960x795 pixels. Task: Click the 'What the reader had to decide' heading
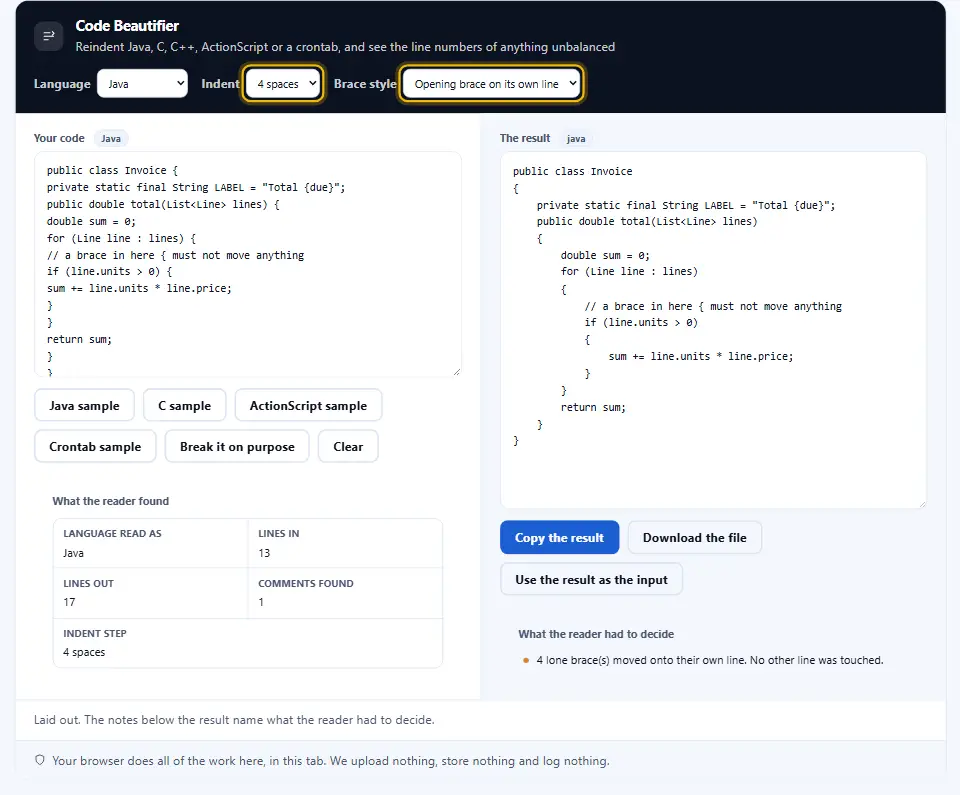596,634
